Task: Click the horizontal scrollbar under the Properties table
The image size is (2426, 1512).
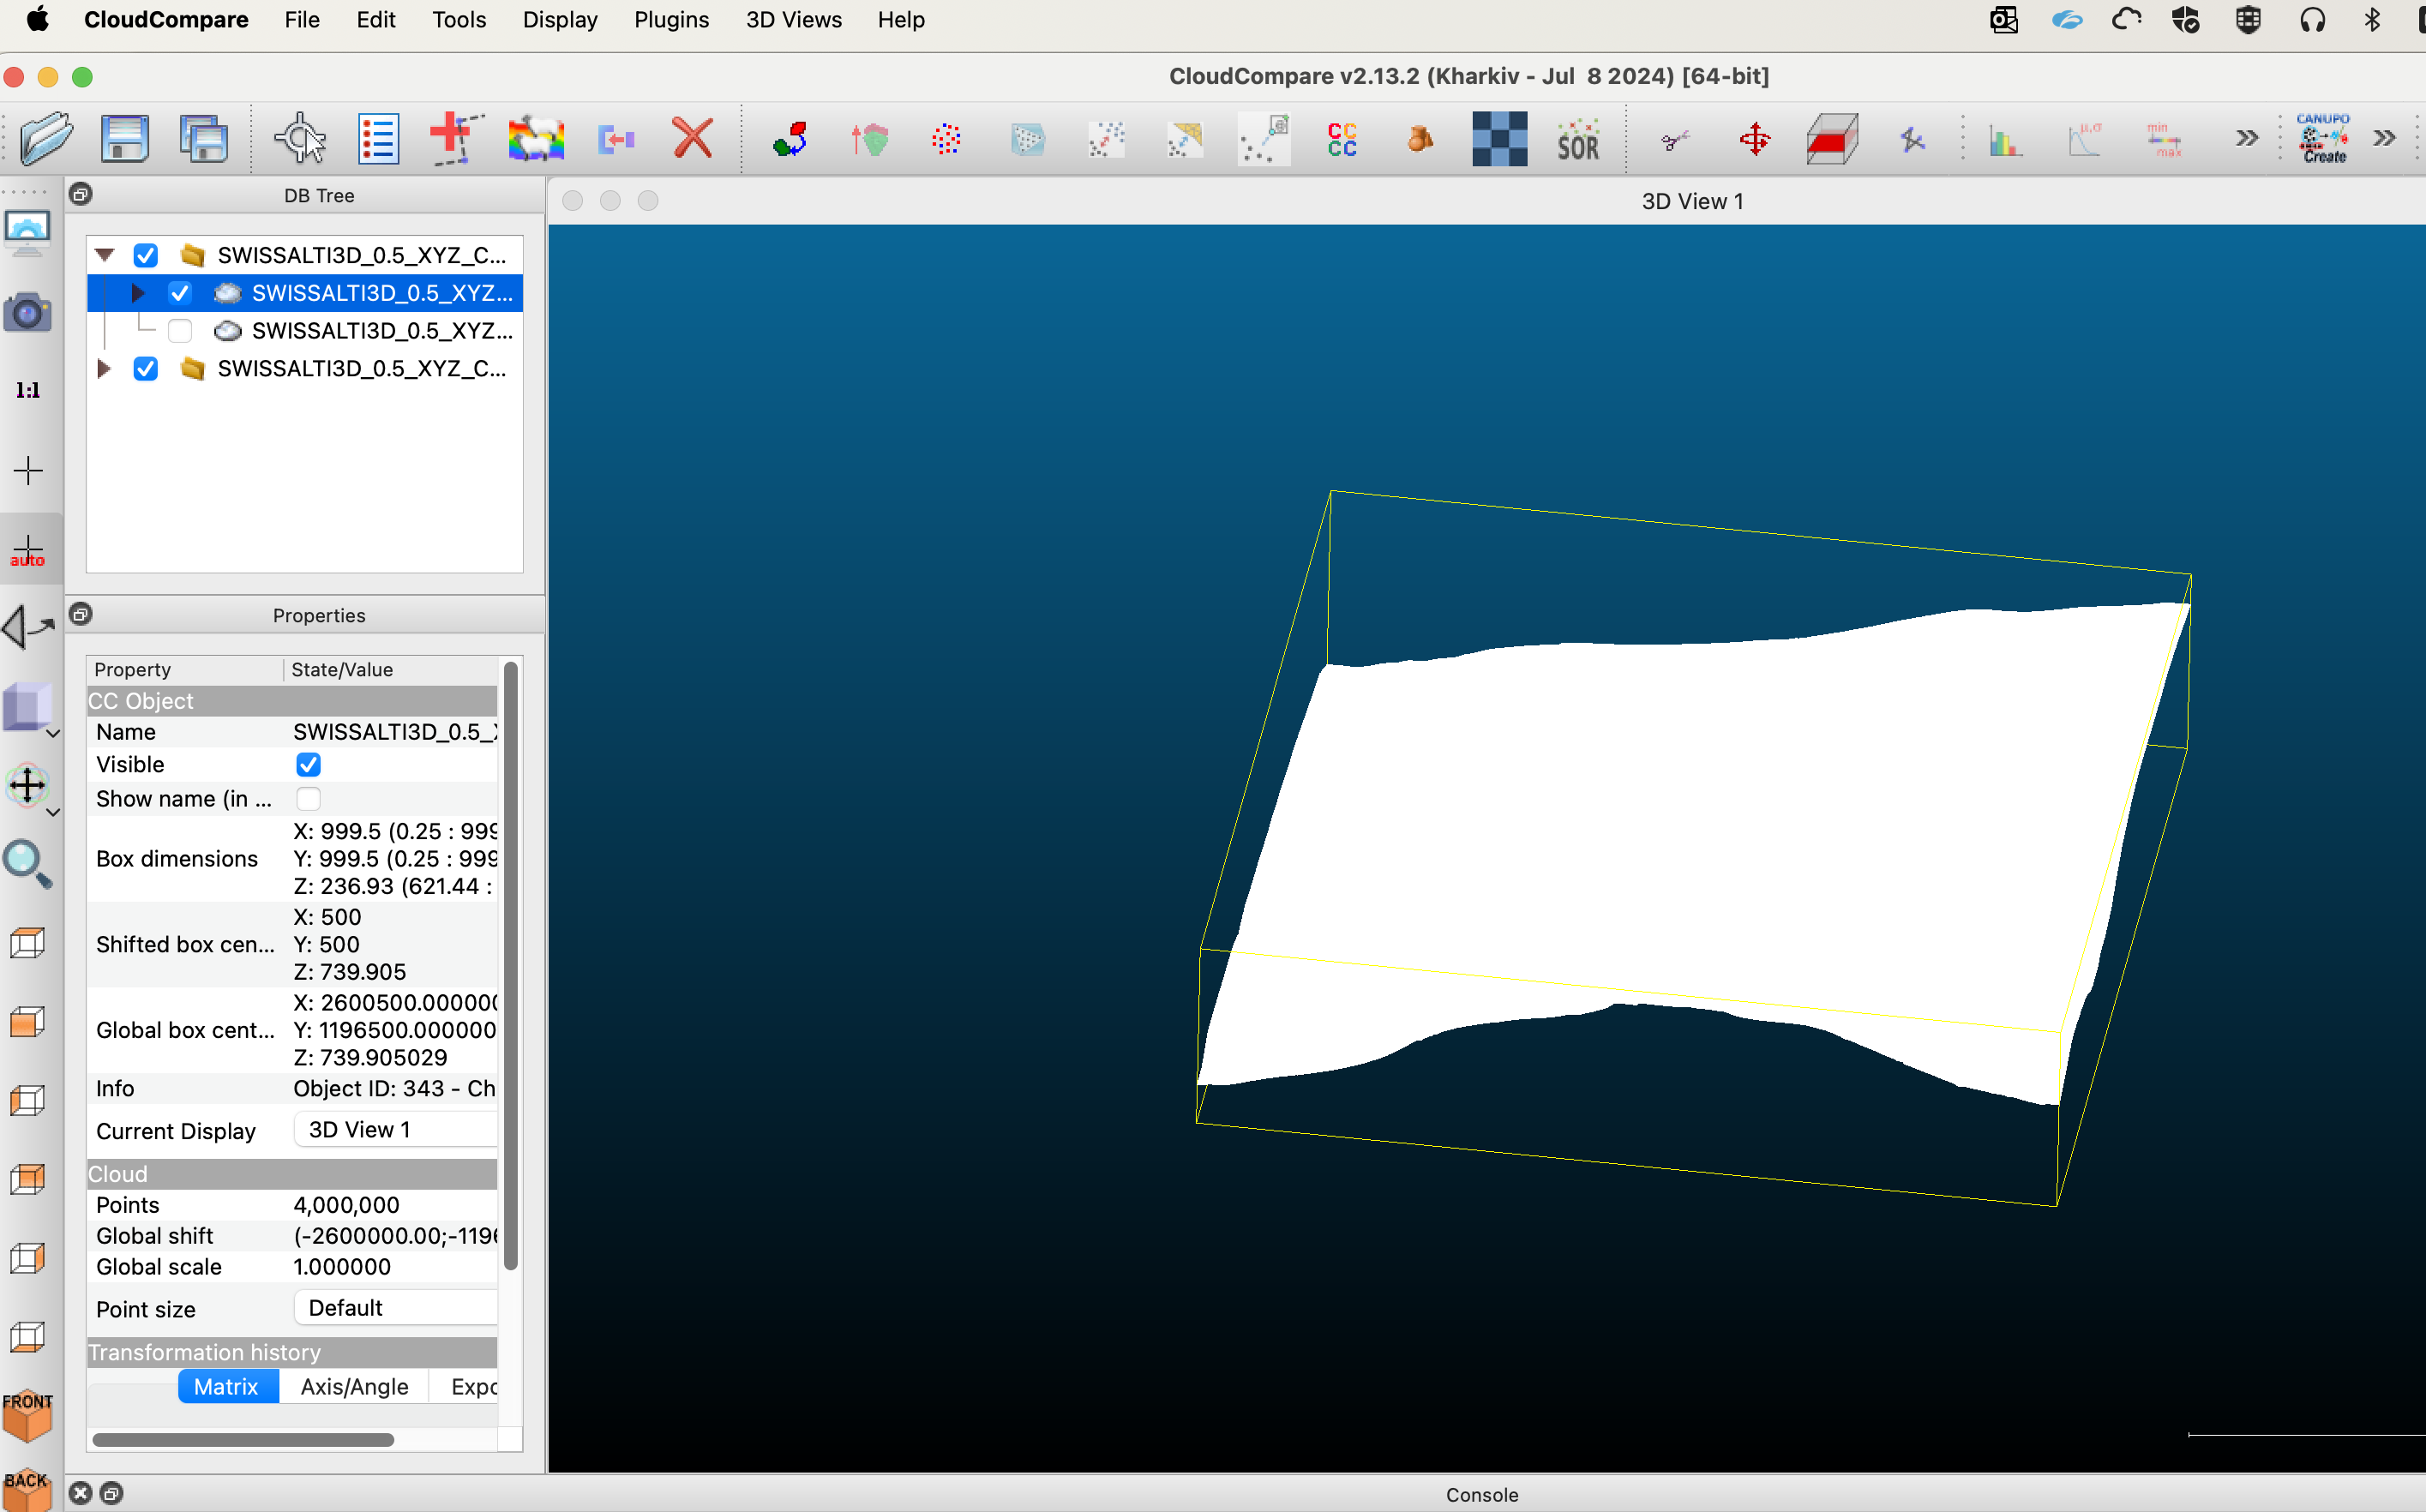Action: (243, 1440)
